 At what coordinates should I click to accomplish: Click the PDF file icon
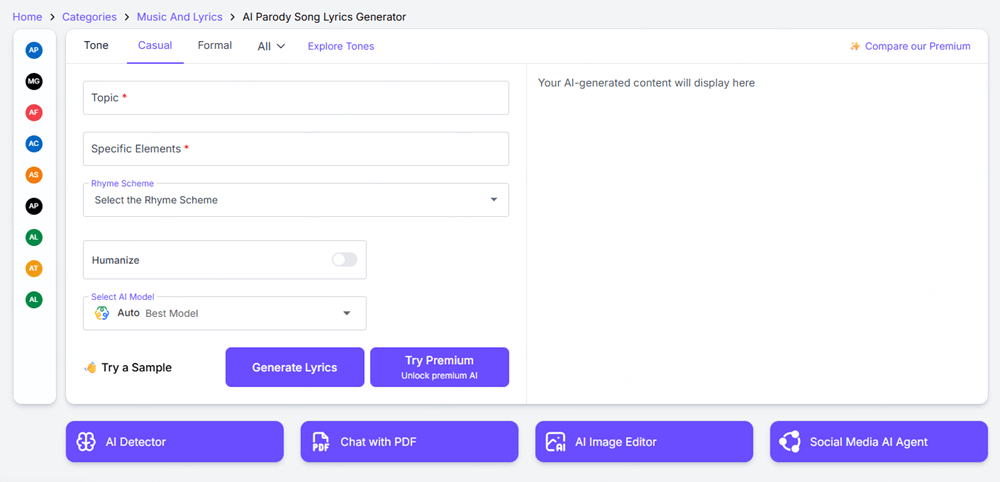(x=320, y=442)
